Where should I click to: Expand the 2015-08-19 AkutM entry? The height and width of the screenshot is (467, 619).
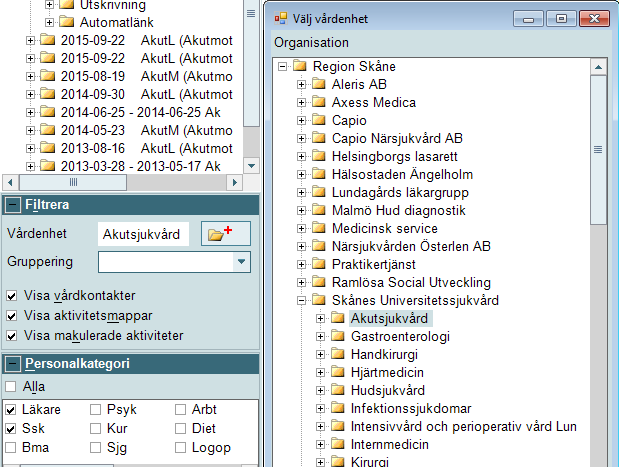(30, 77)
